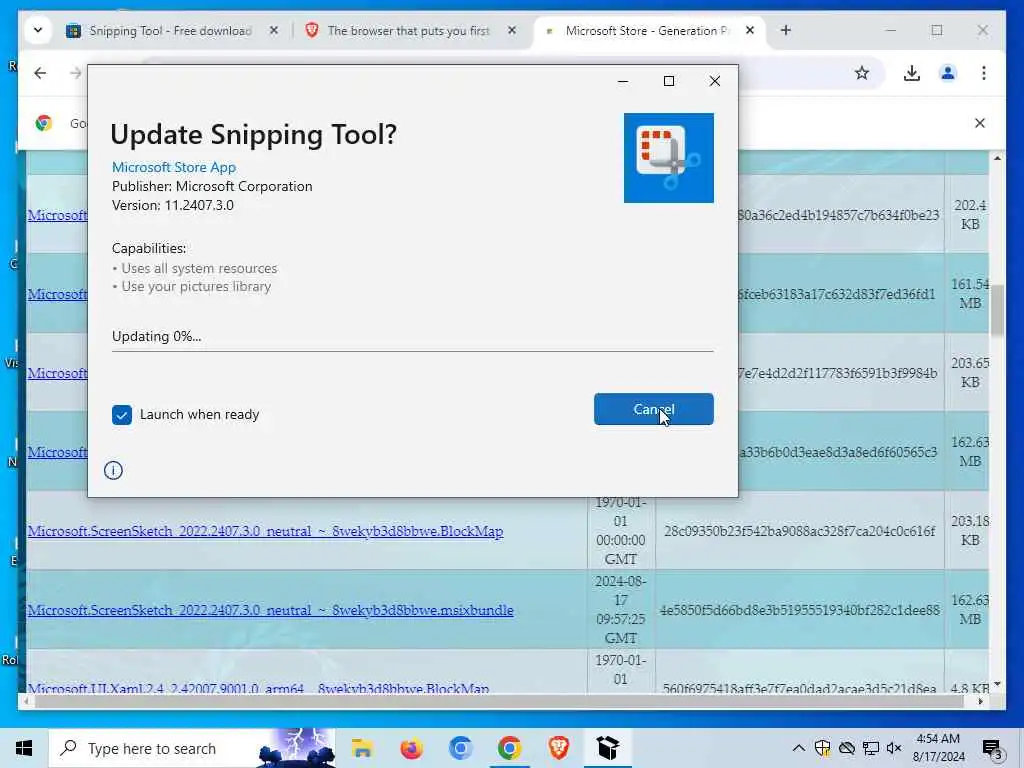Open taskbar clock and date
Viewport: 1024px width, 768px height.
click(938, 748)
